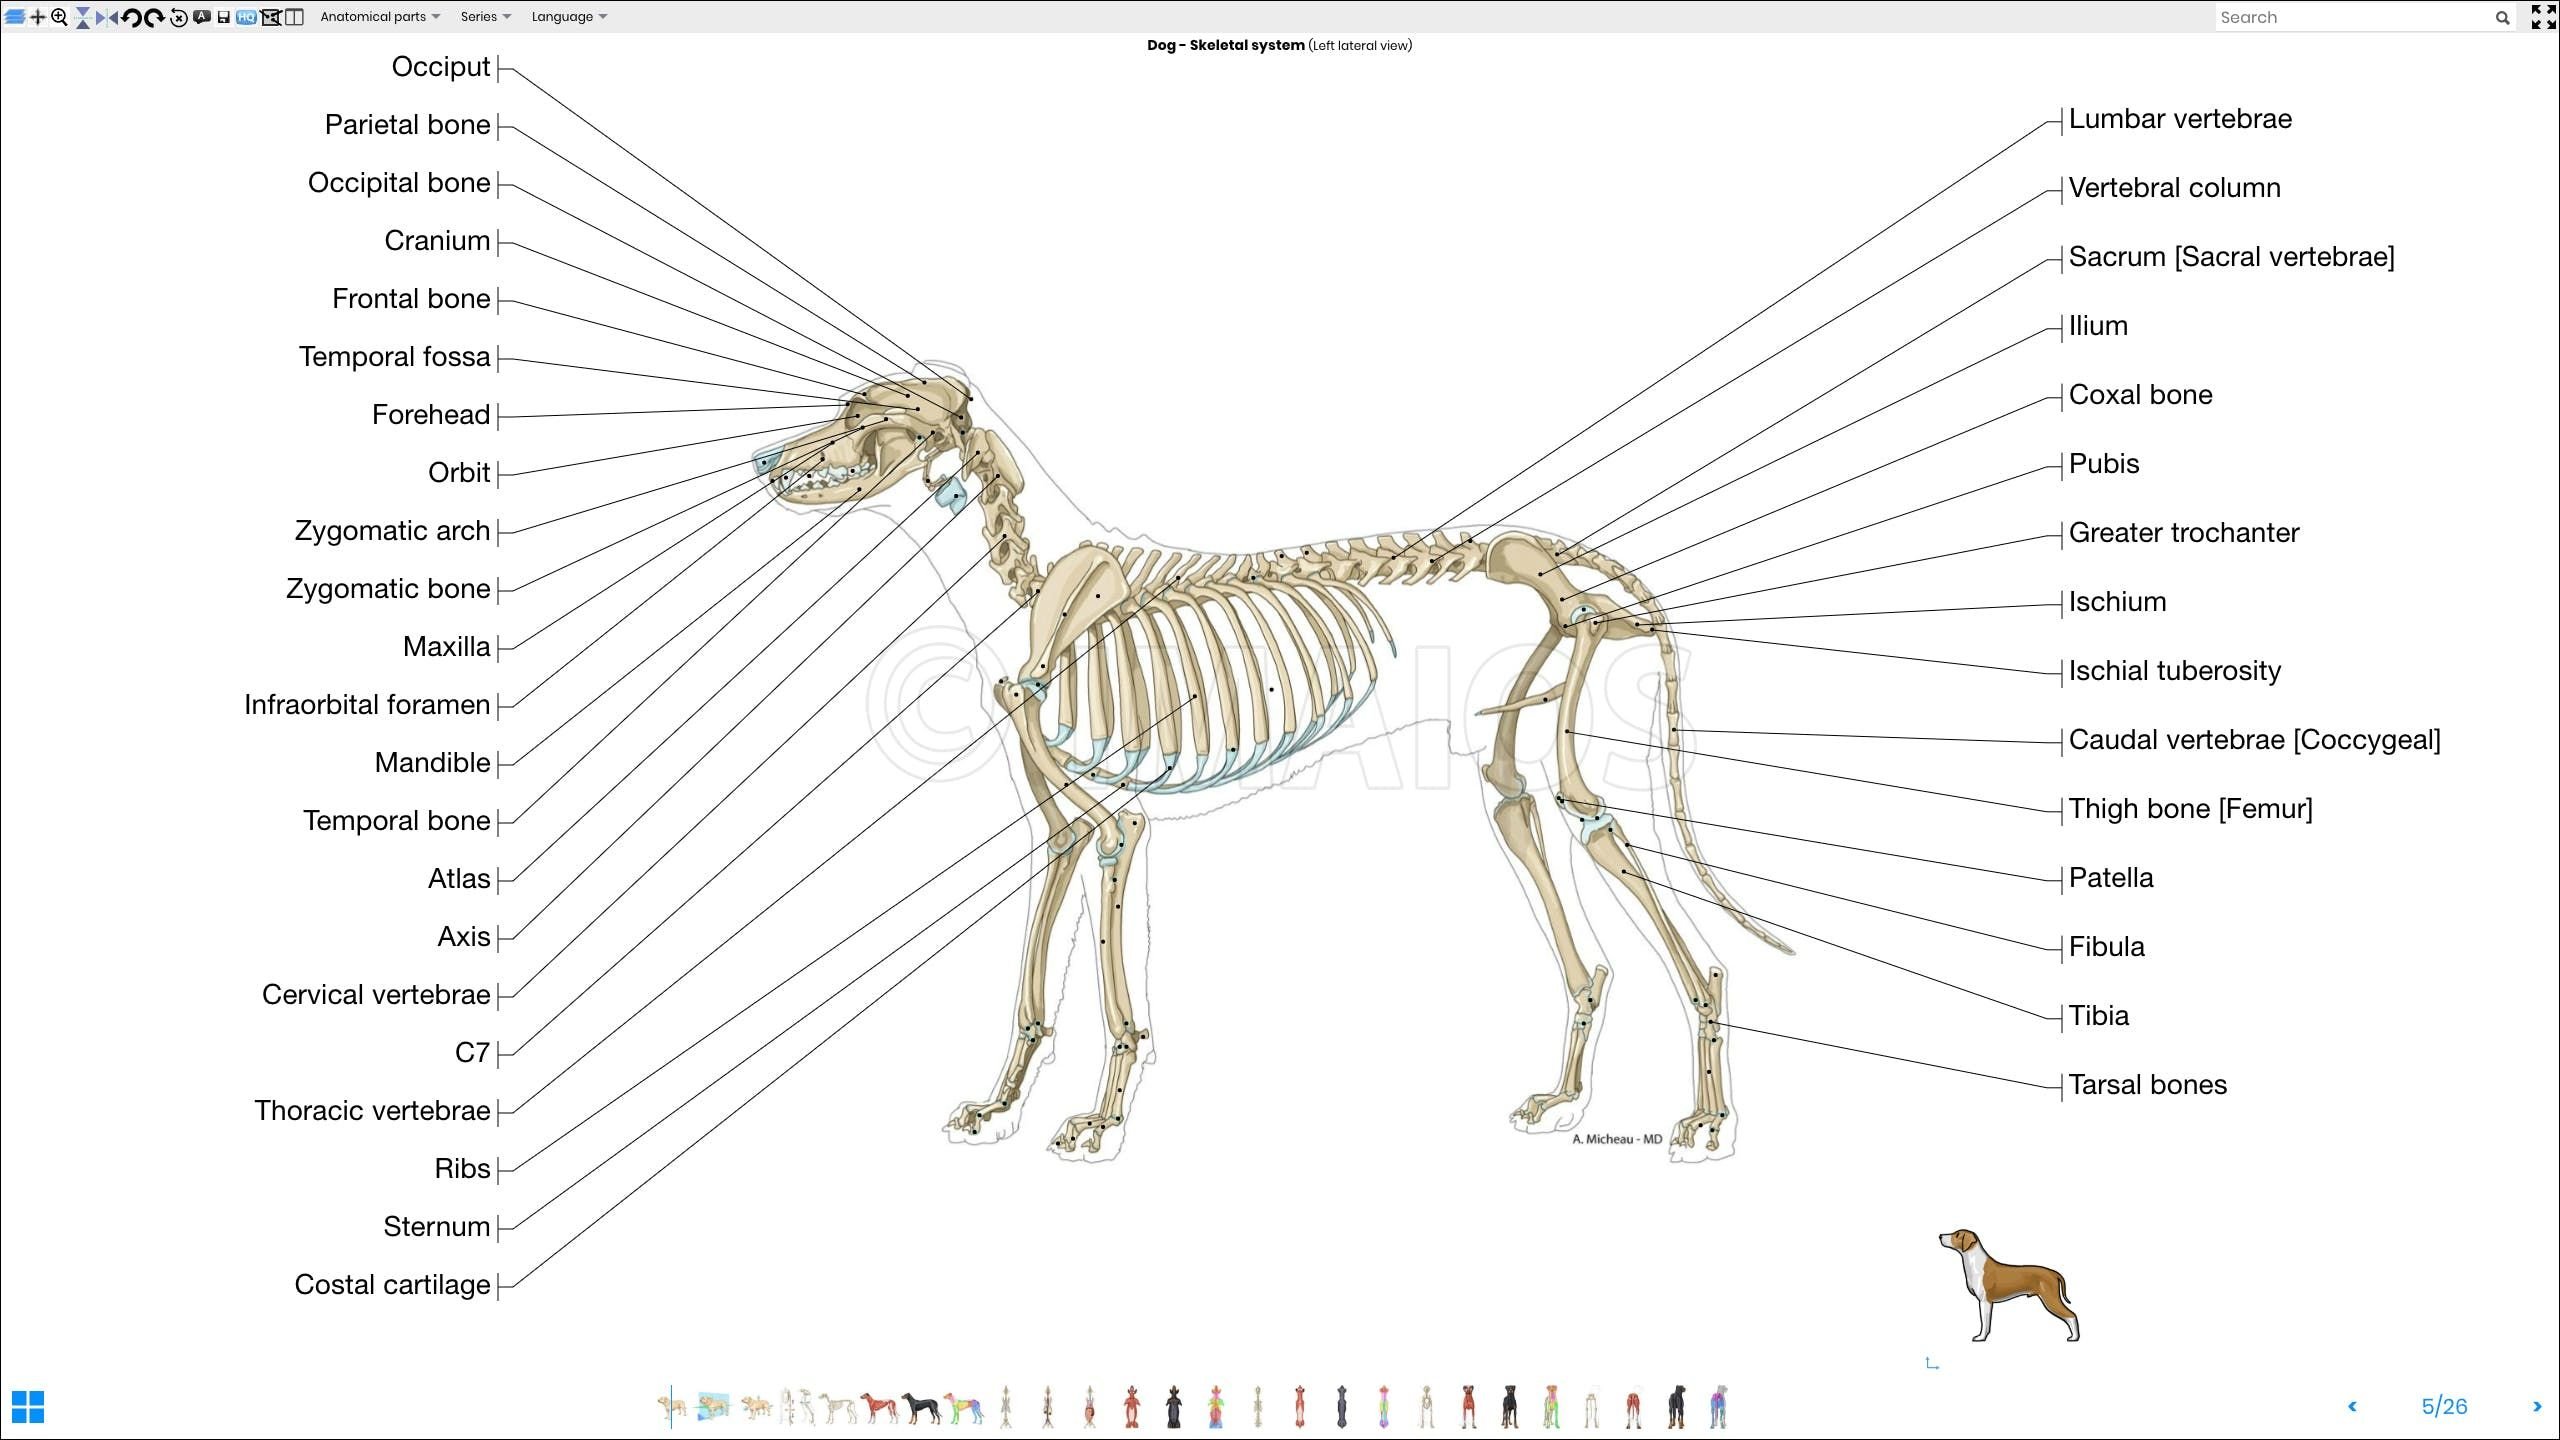This screenshot has height=1440, width=2560.
Task: Select the zoom magnifier tool
Action: 59,17
